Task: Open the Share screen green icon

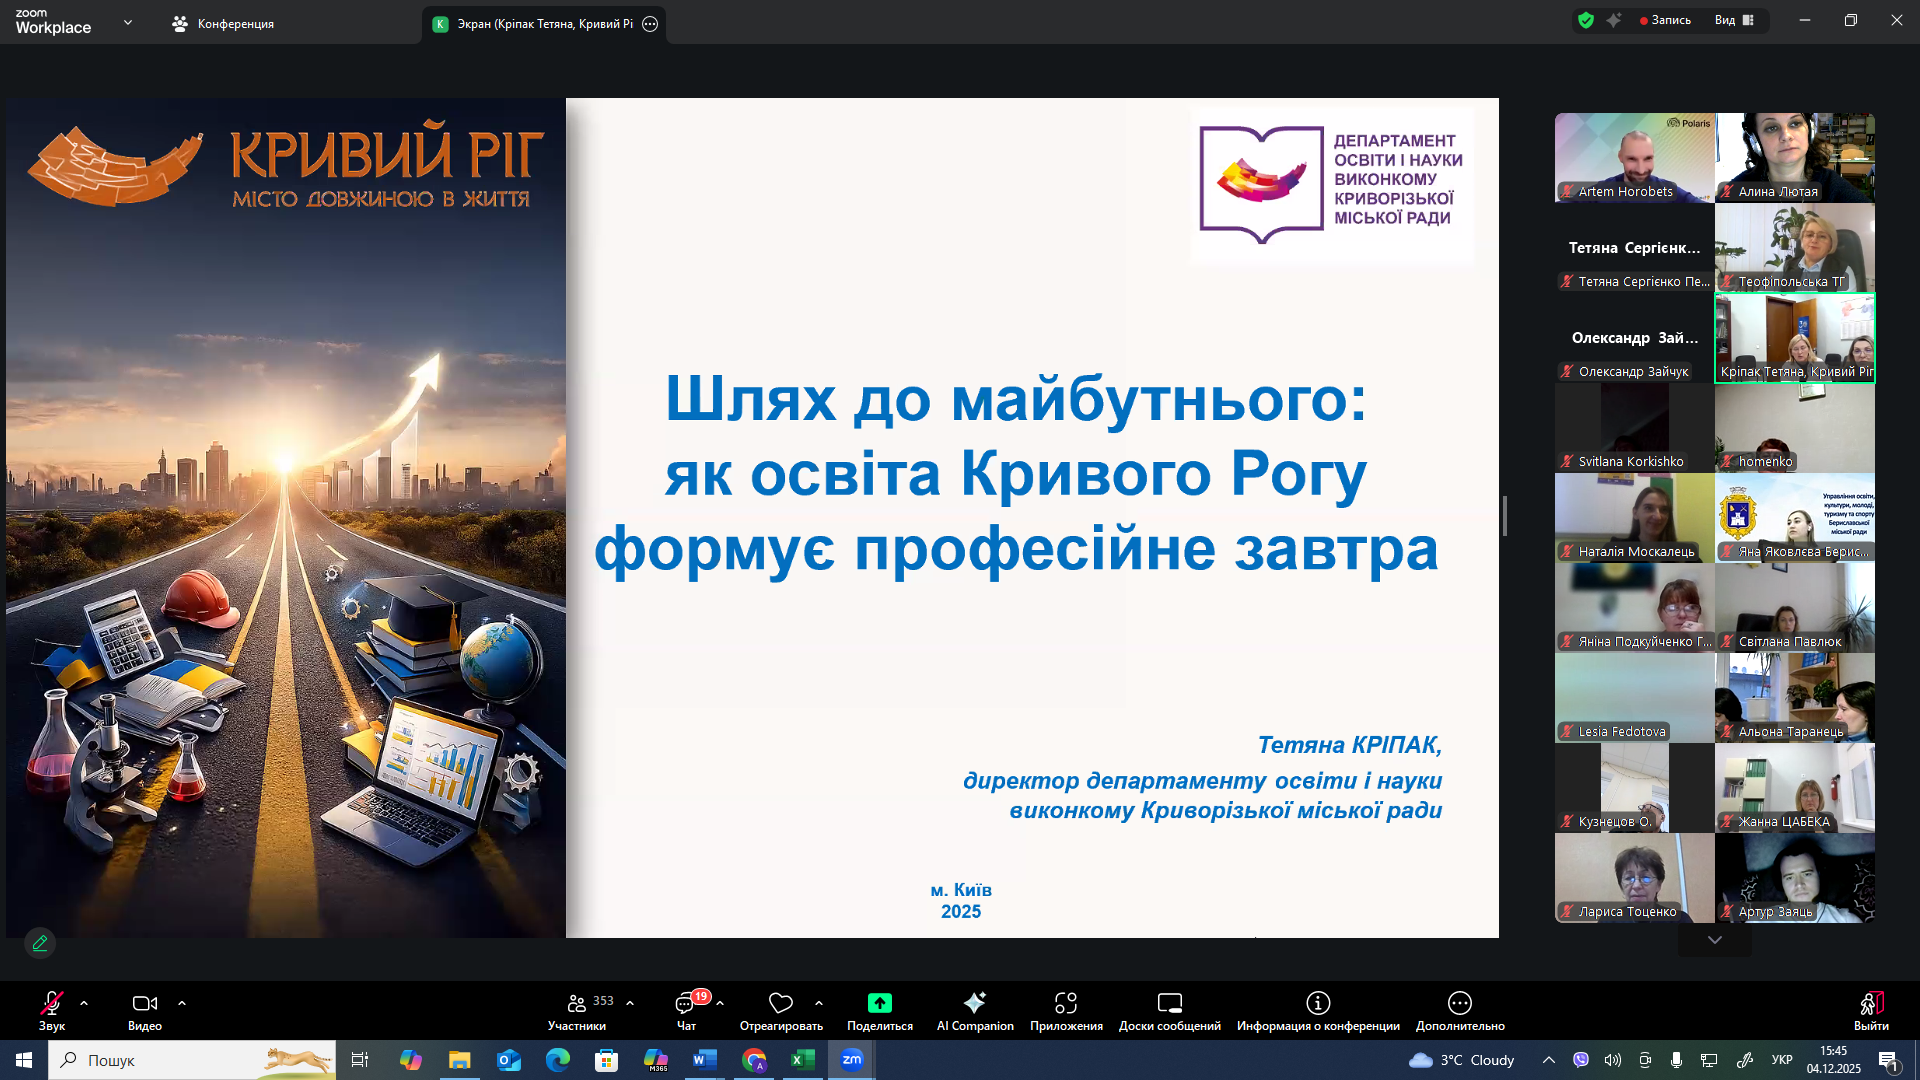Action: 879,1003
